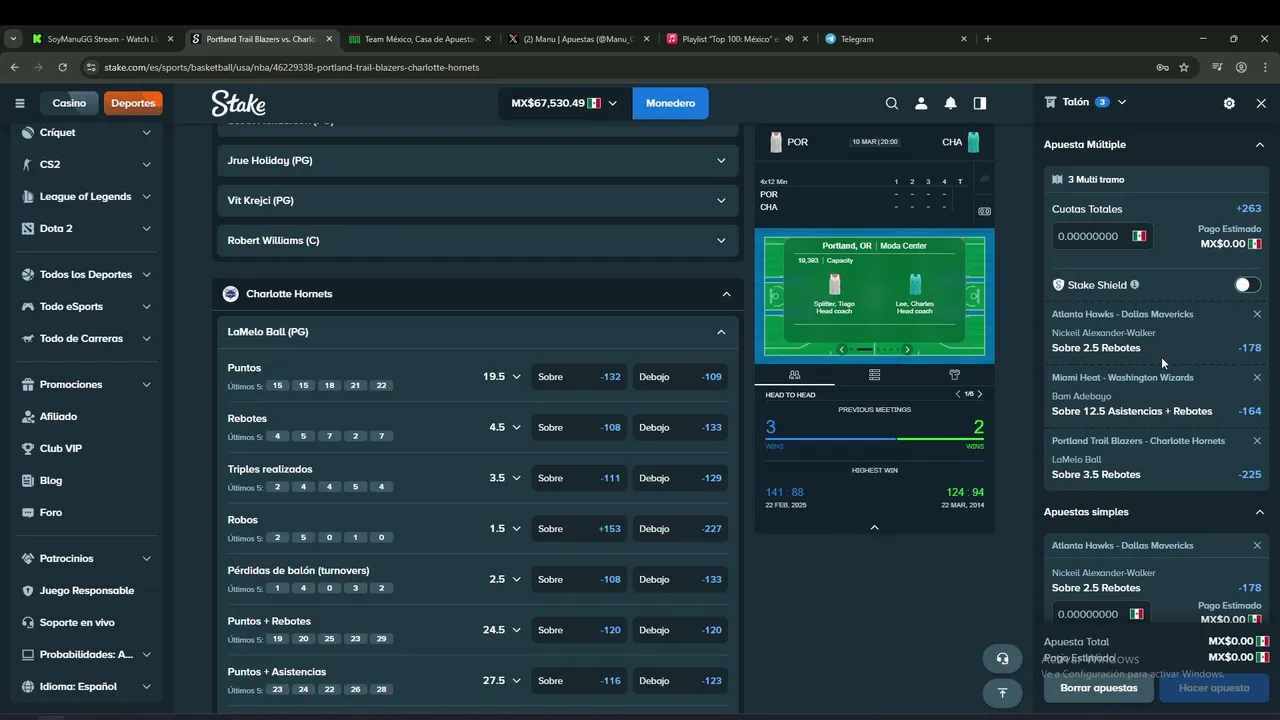Viewport: 1280px width, 720px height.
Task: Open Promociones in the sidebar
Action: tap(86, 384)
